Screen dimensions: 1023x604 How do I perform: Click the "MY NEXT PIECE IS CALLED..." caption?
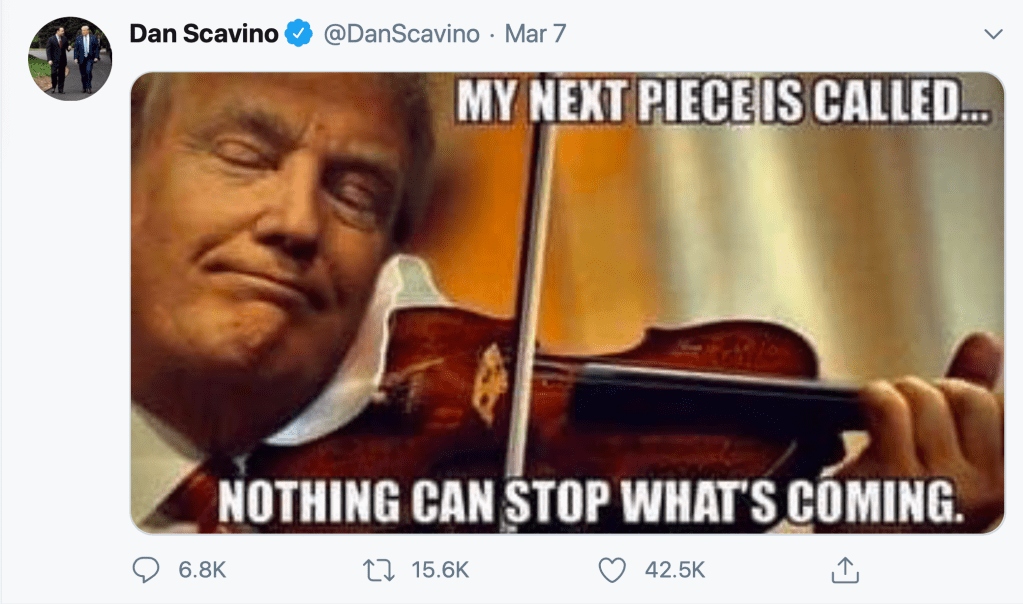click(x=720, y=105)
